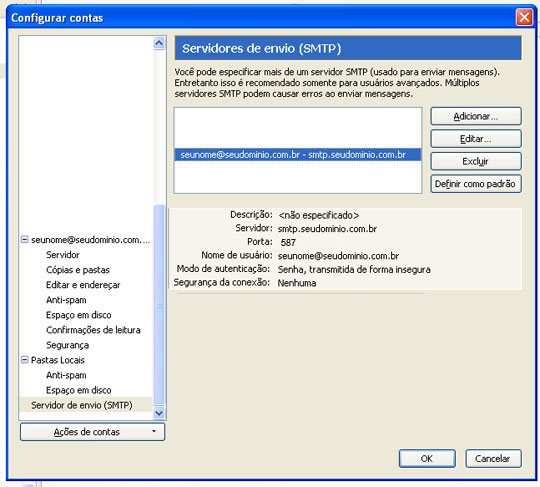The height and width of the screenshot is (487, 540).
Task: Close the Configurar contas dialog
Action: click(x=524, y=17)
